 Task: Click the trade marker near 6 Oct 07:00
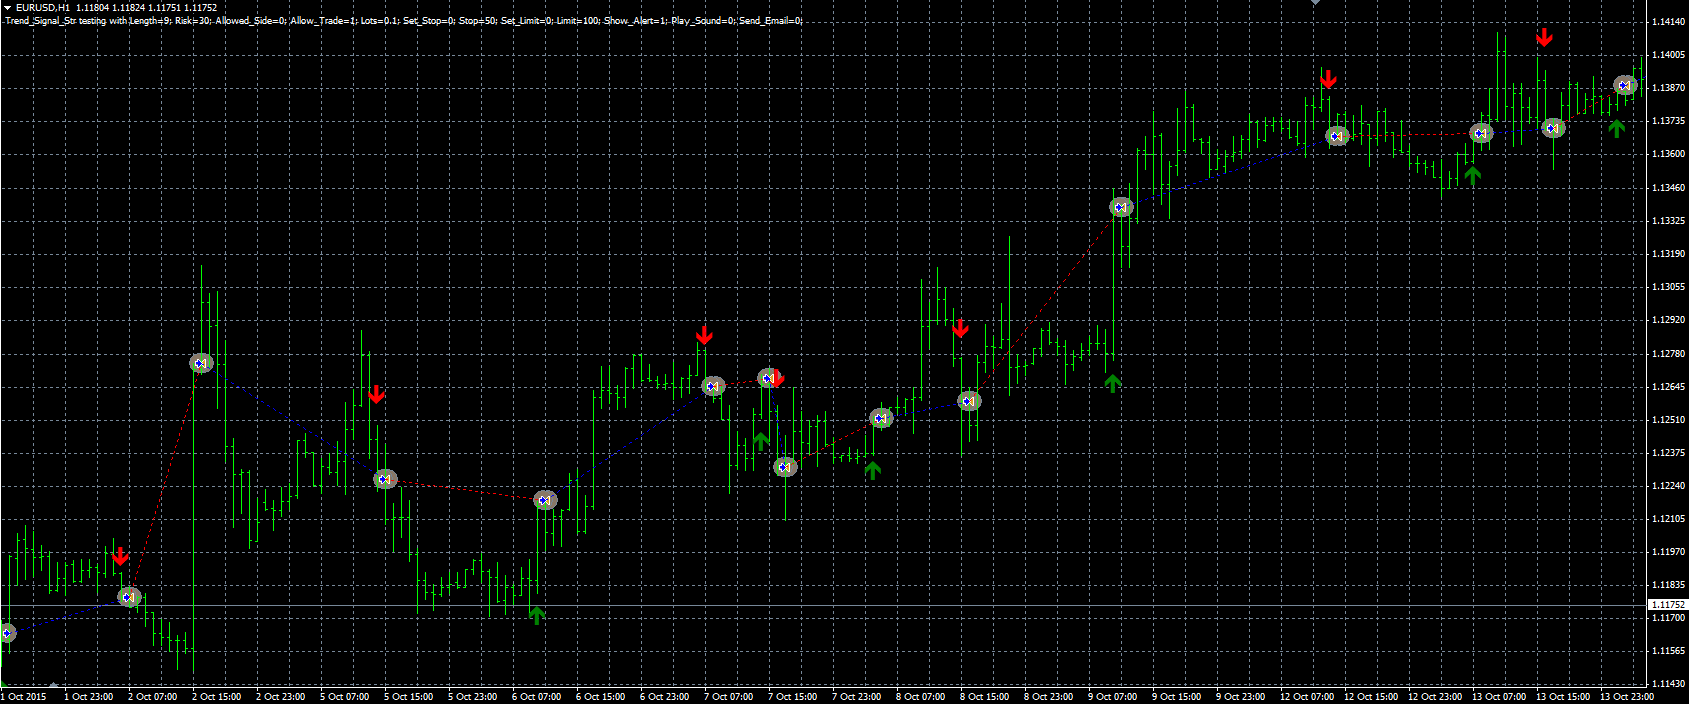click(545, 500)
